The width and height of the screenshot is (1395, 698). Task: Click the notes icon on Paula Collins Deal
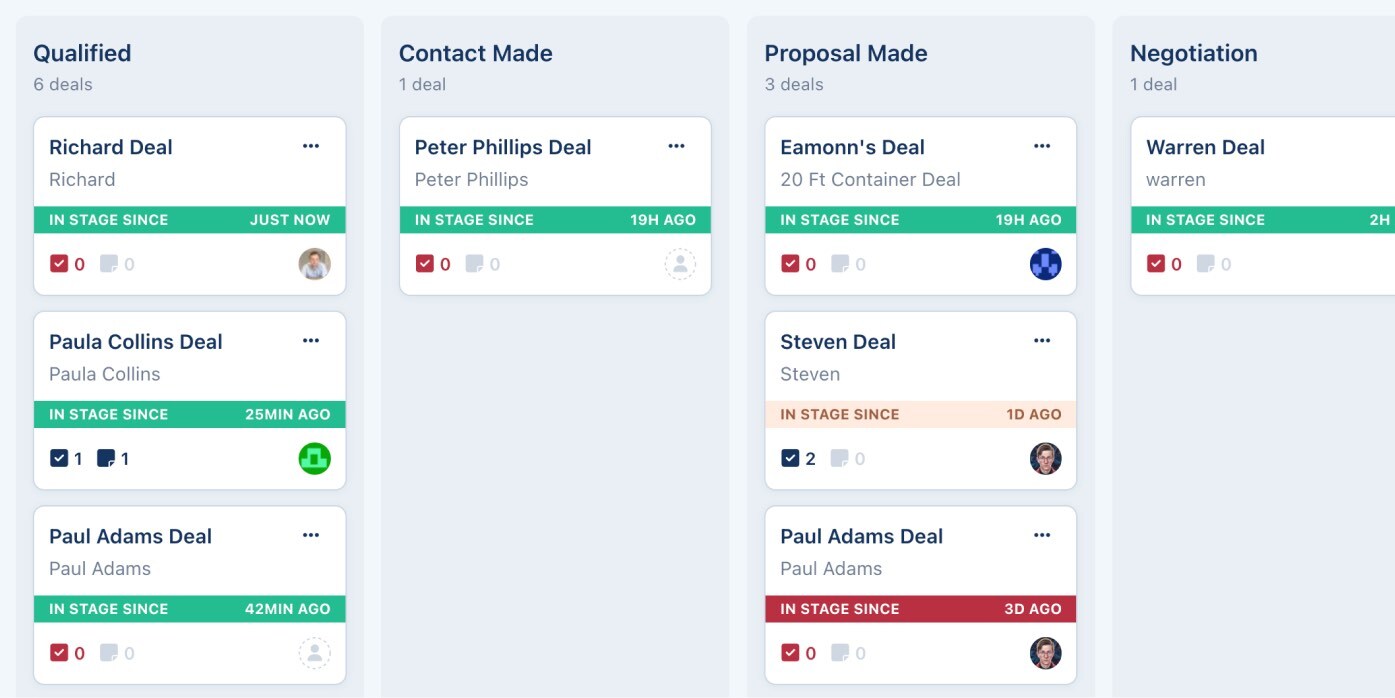pos(106,459)
